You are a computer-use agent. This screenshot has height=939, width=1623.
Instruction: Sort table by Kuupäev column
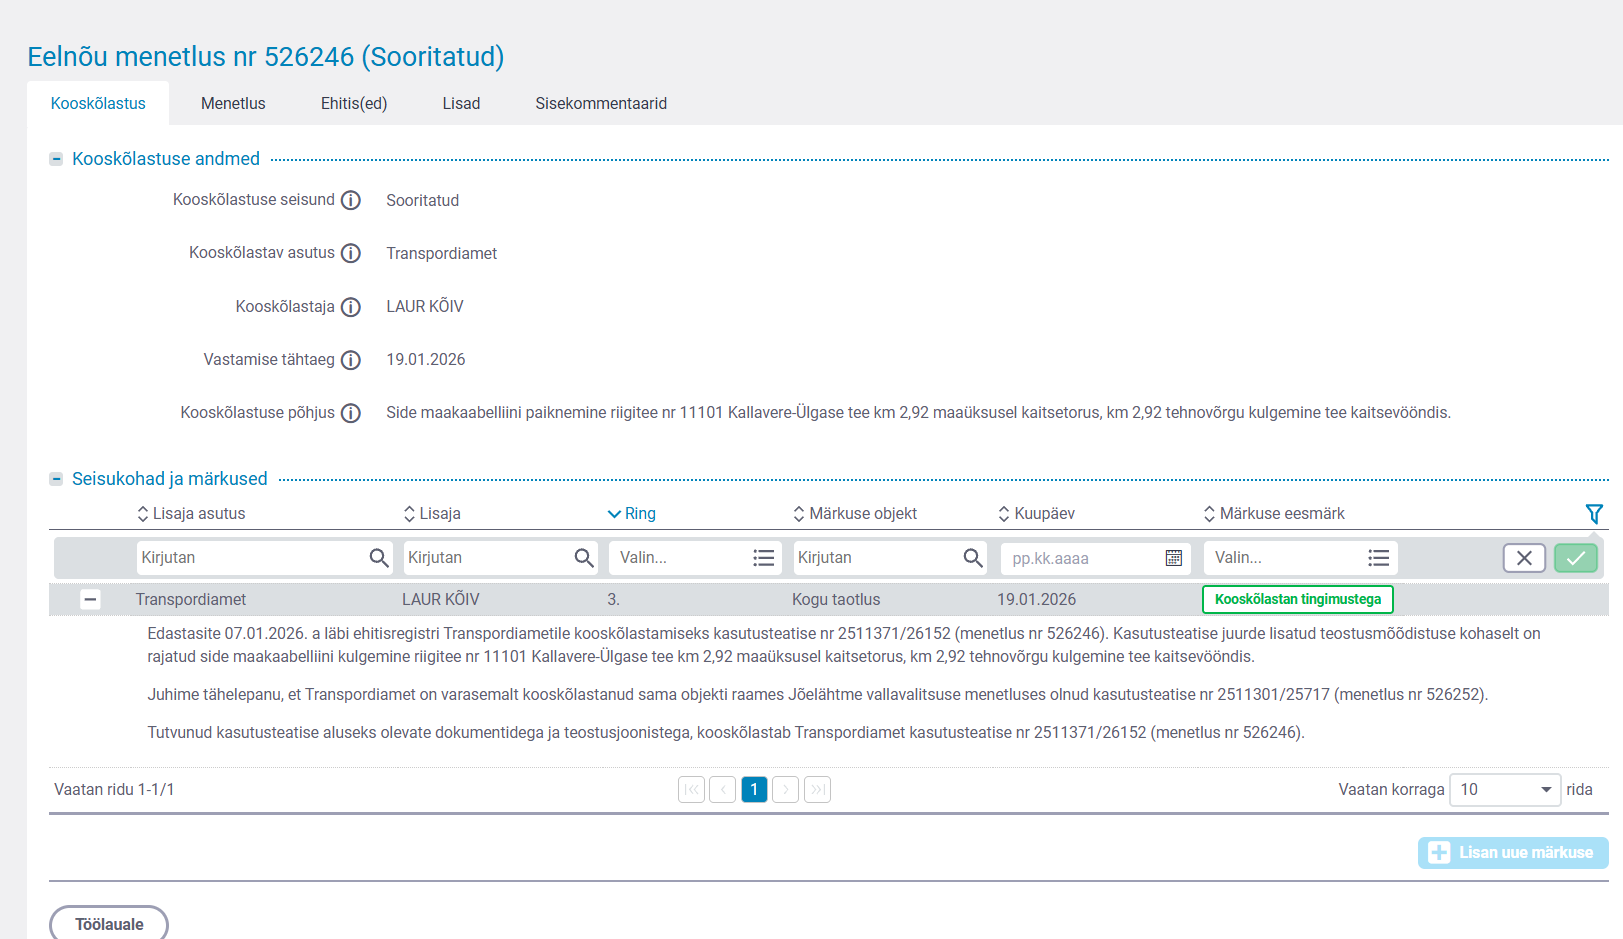[1036, 514]
